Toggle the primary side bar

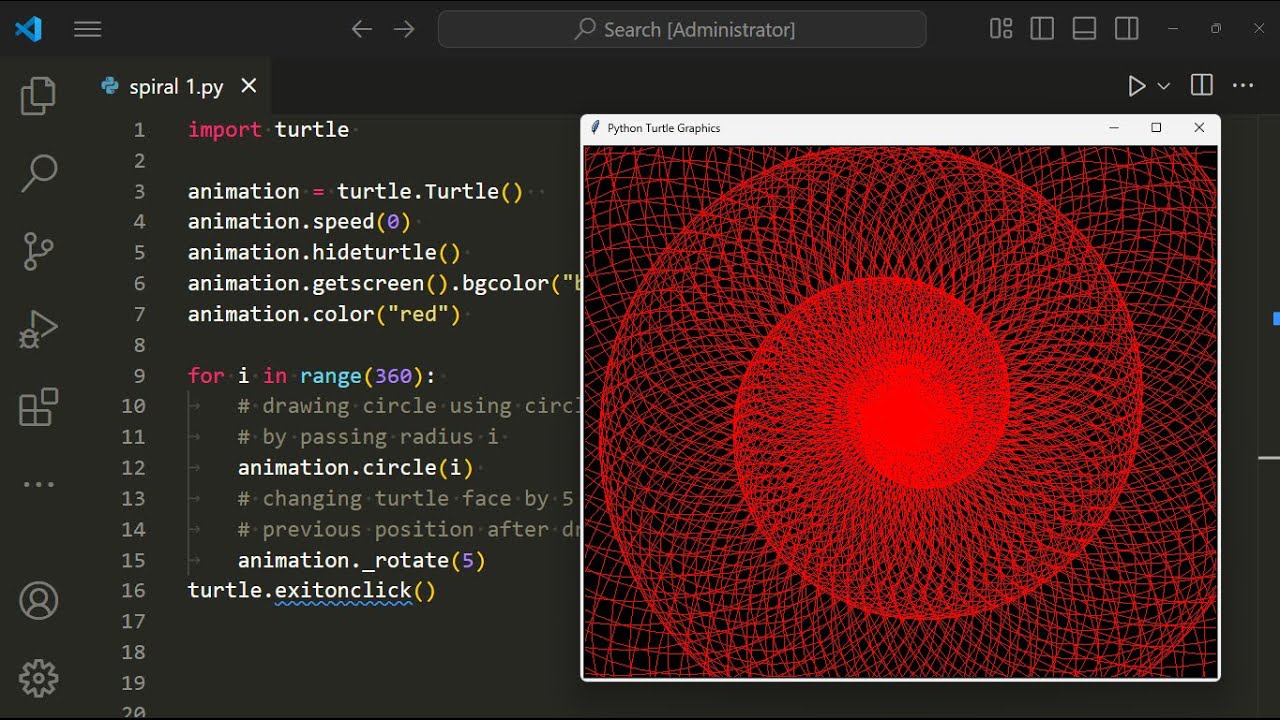(1042, 29)
